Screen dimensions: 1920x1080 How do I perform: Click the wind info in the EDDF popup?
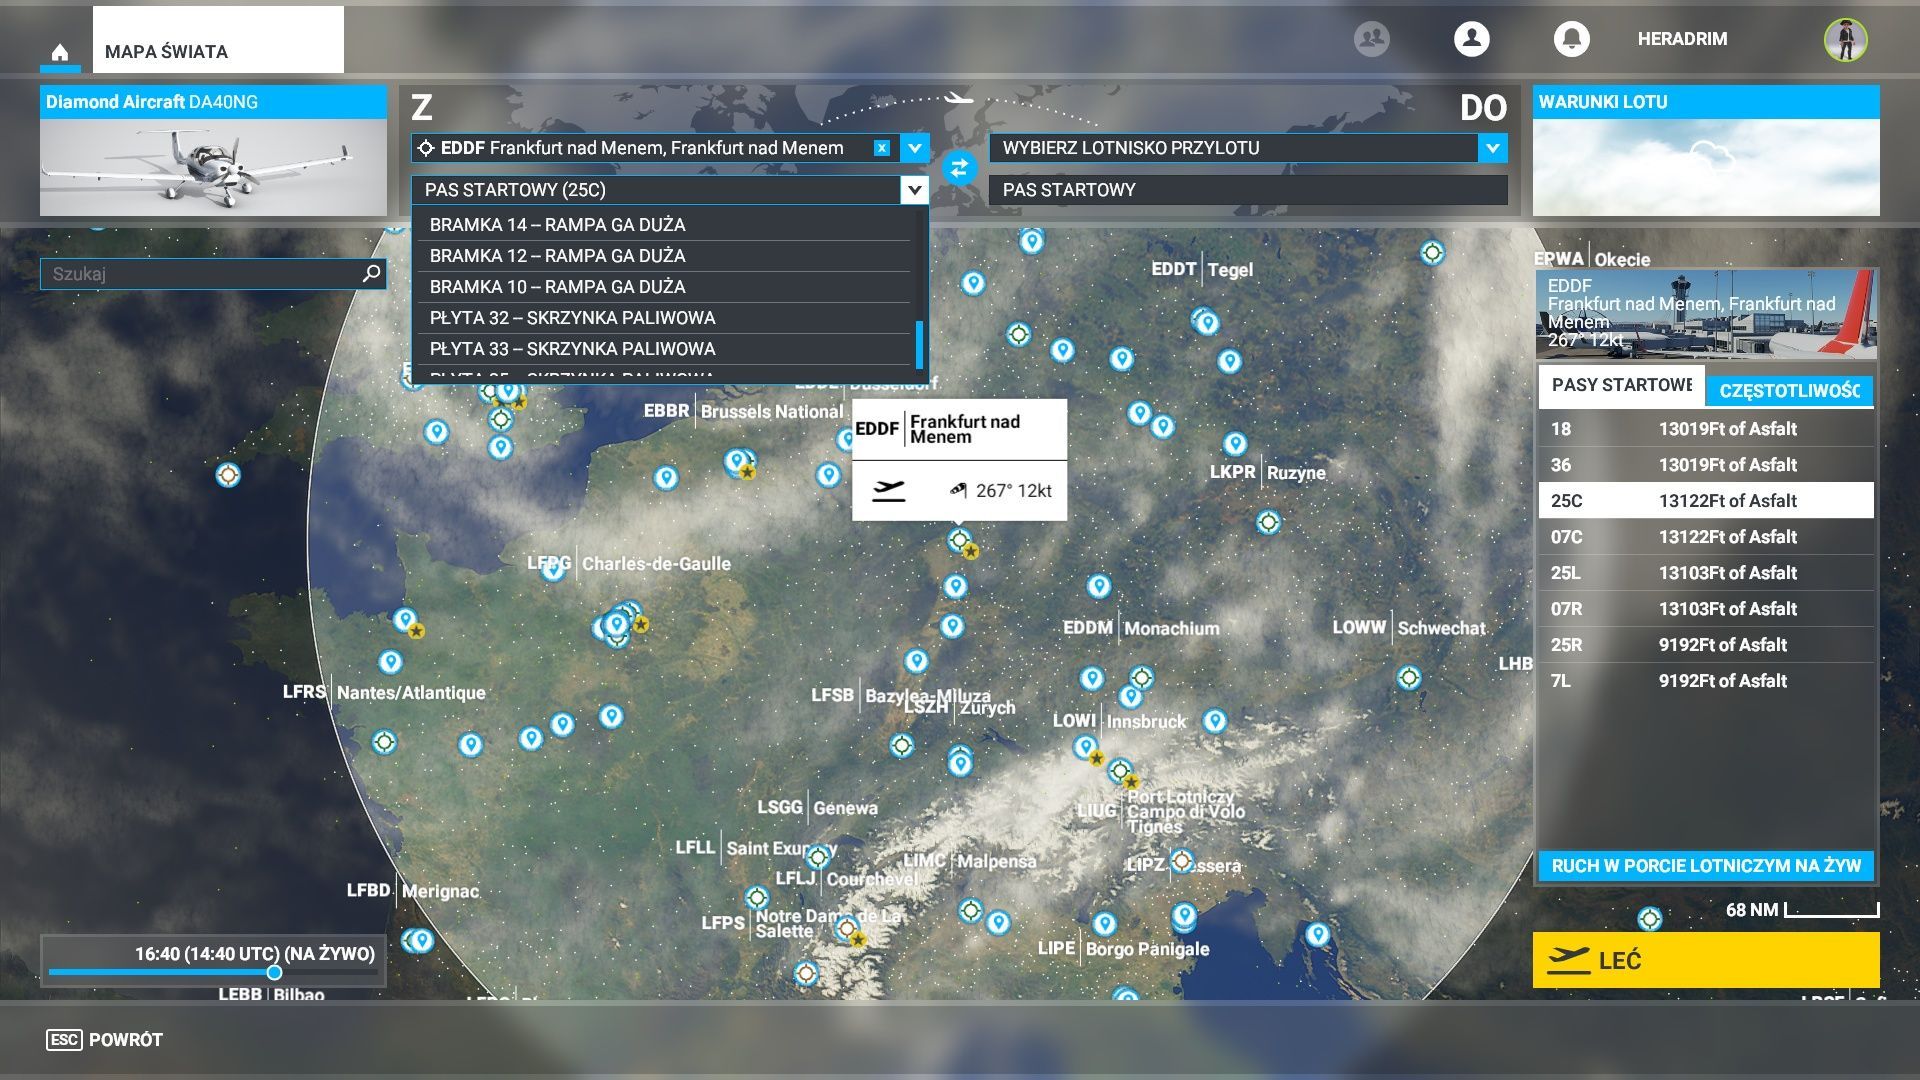(1000, 491)
